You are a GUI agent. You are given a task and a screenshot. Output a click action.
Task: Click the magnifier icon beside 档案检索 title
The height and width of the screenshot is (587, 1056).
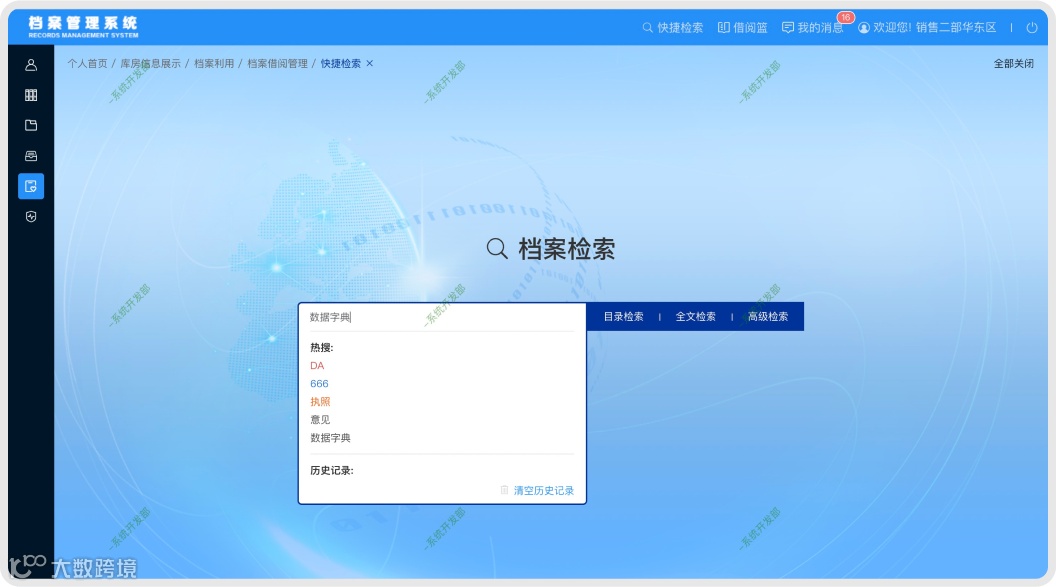(x=497, y=248)
